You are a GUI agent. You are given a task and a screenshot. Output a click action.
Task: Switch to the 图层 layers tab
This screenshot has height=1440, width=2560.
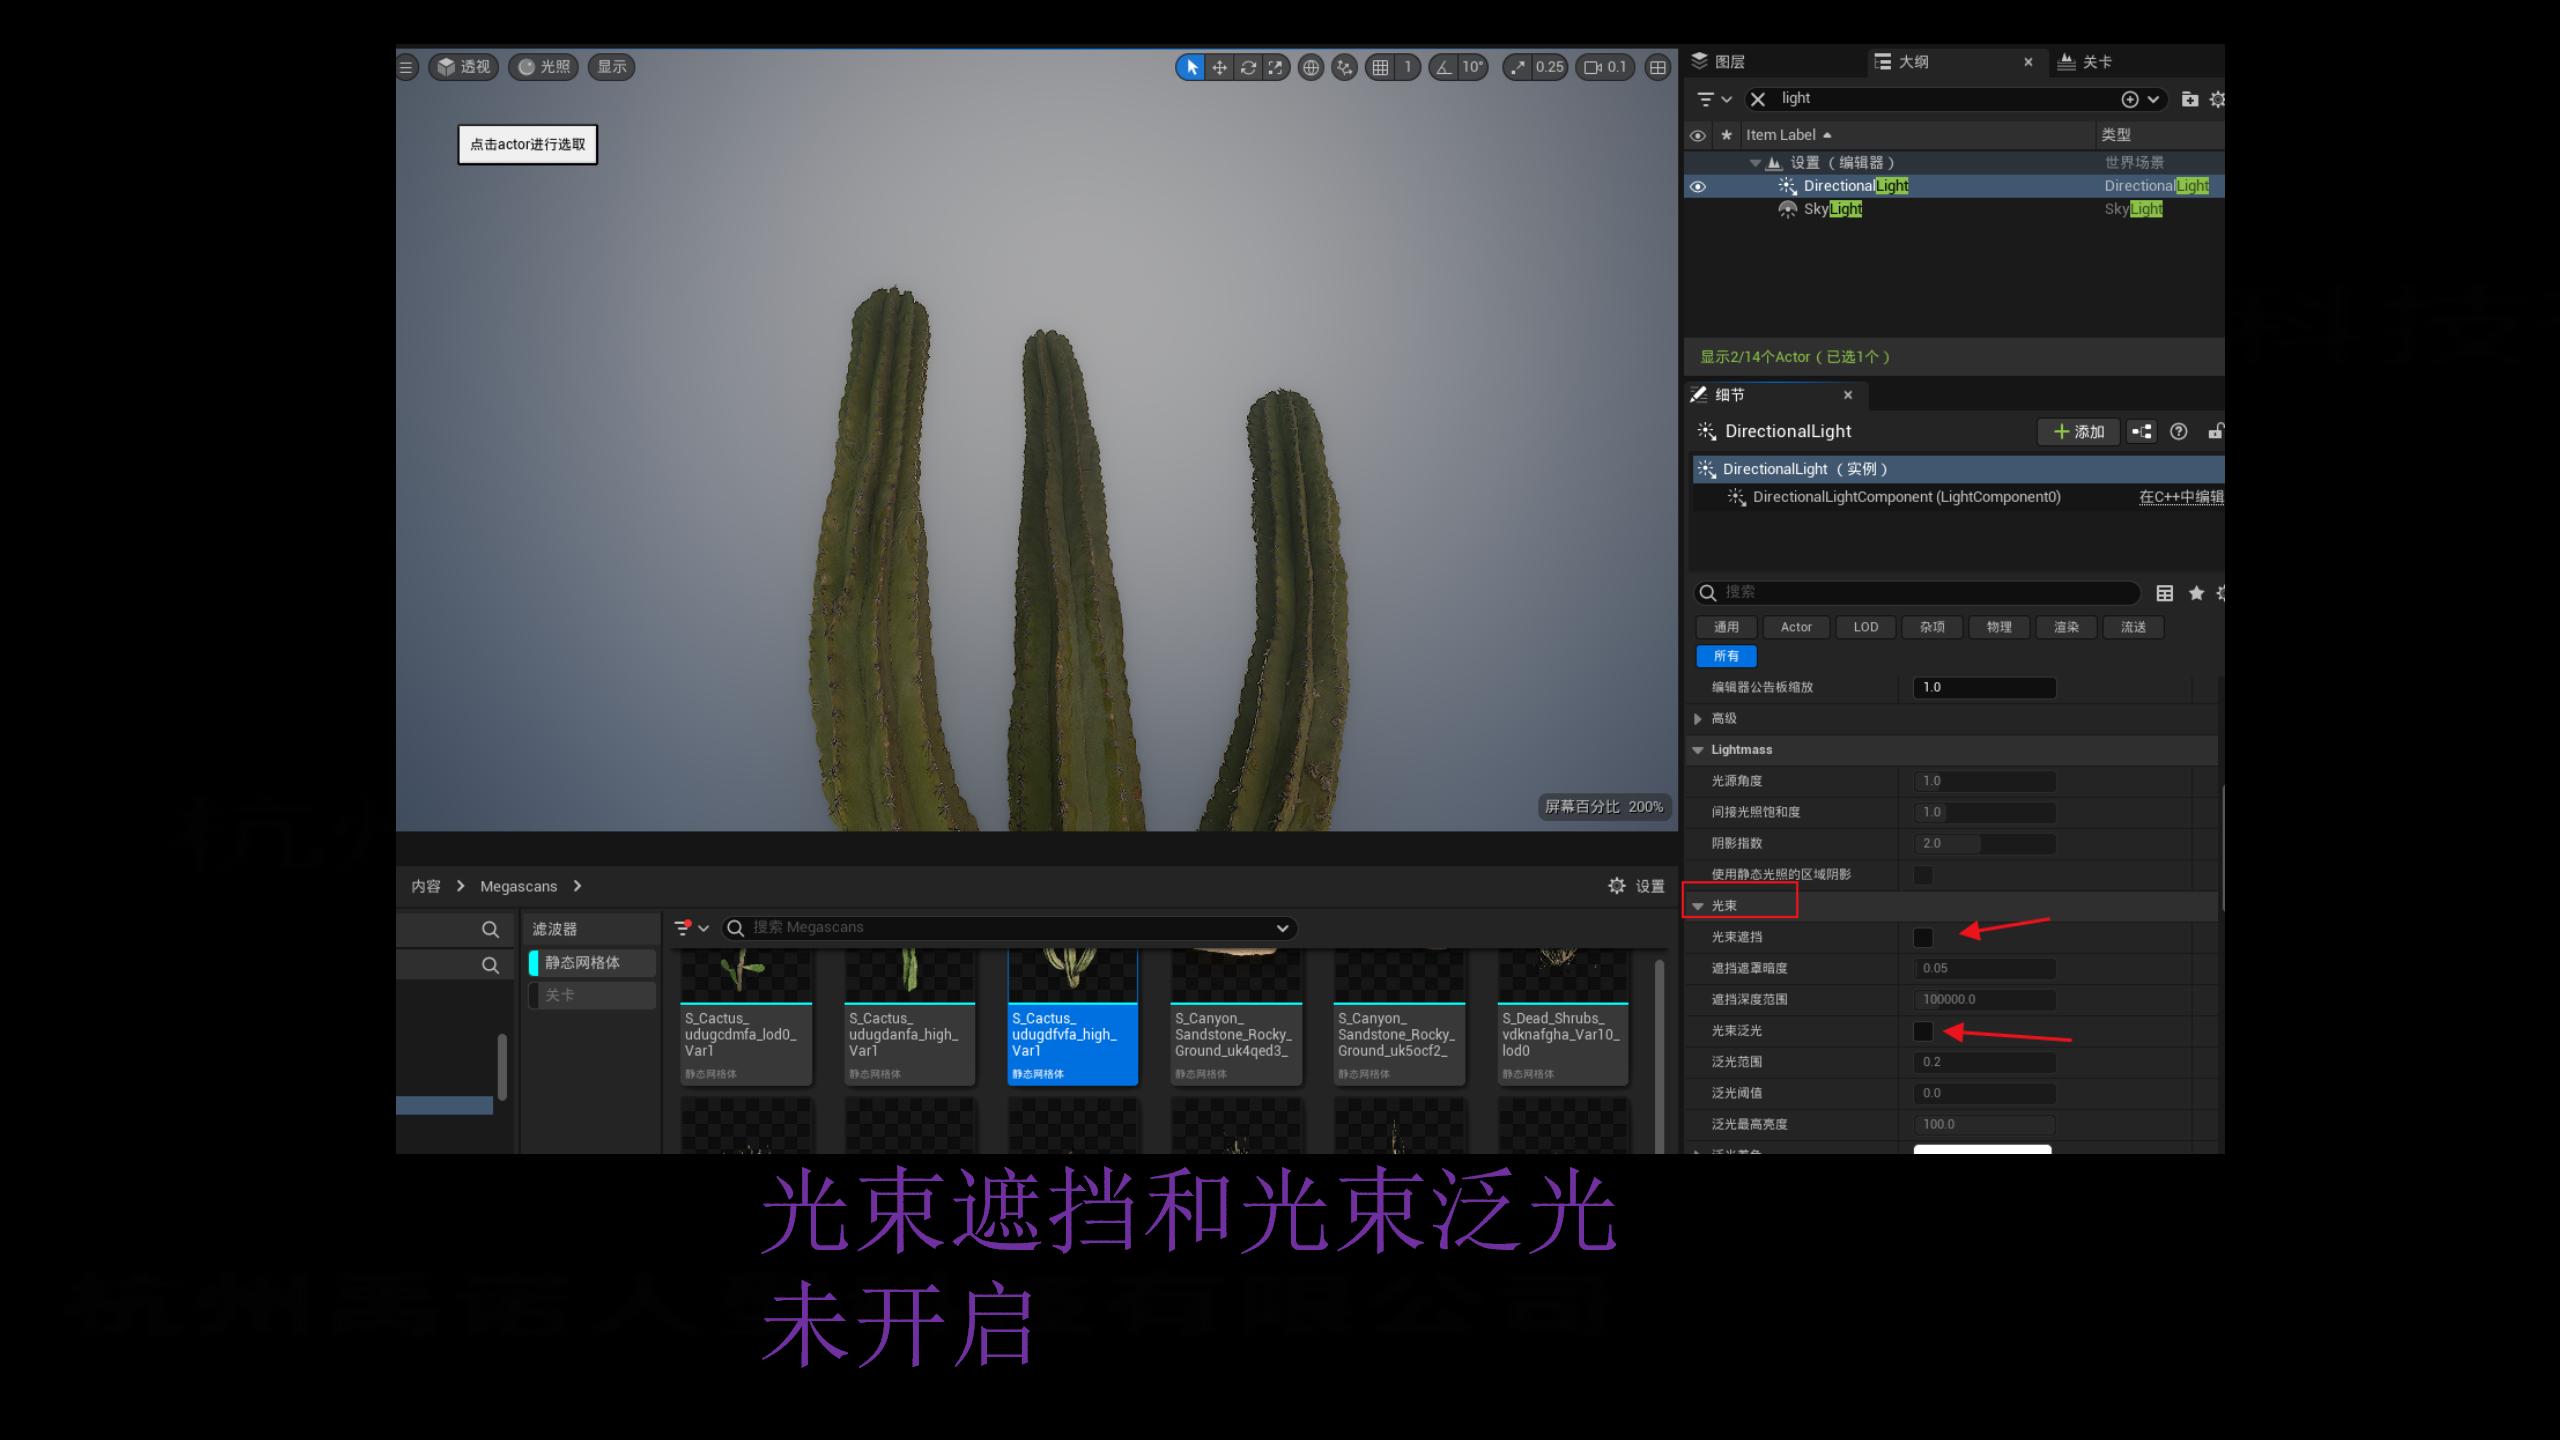tap(1718, 62)
